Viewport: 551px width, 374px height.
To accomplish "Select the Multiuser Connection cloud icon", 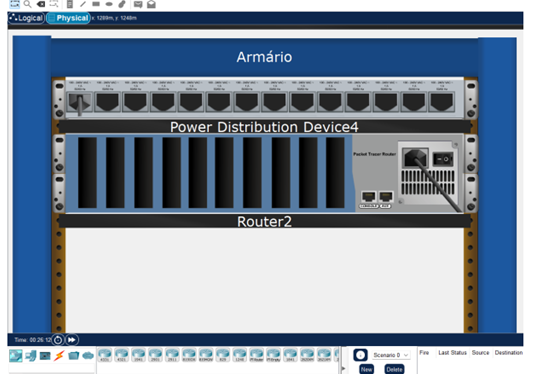I will click(88, 356).
